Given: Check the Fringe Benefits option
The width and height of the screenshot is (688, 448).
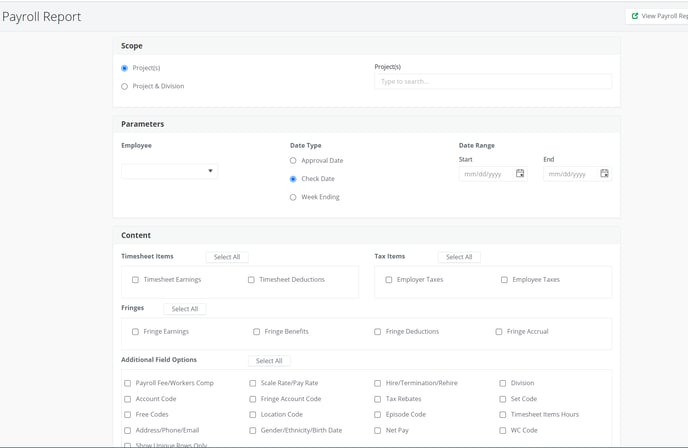Looking at the screenshot, I should pos(256,332).
